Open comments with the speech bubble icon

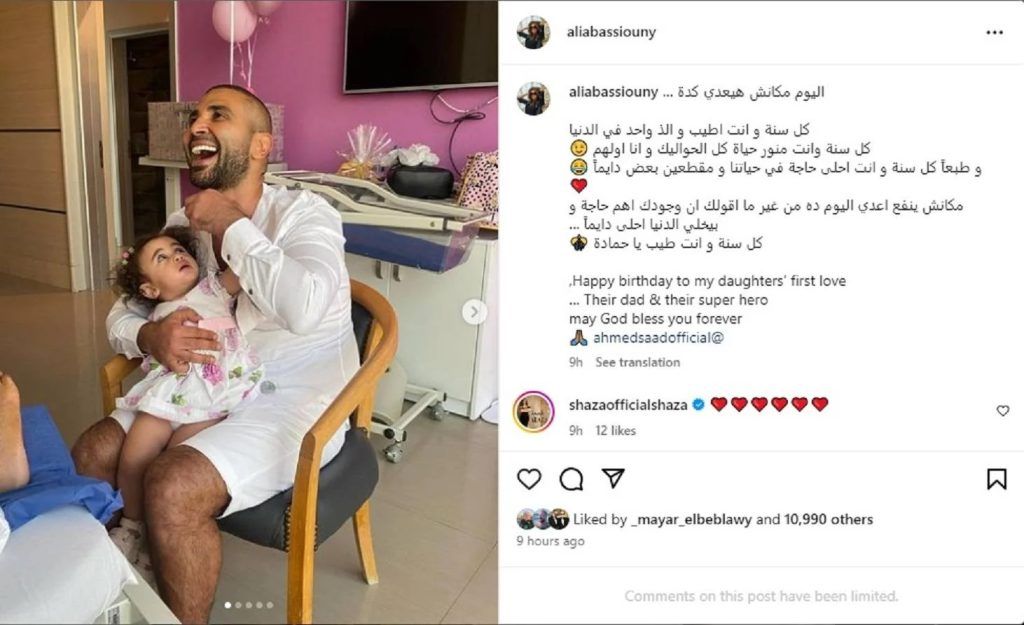pyautogui.click(x=571, y=479)
